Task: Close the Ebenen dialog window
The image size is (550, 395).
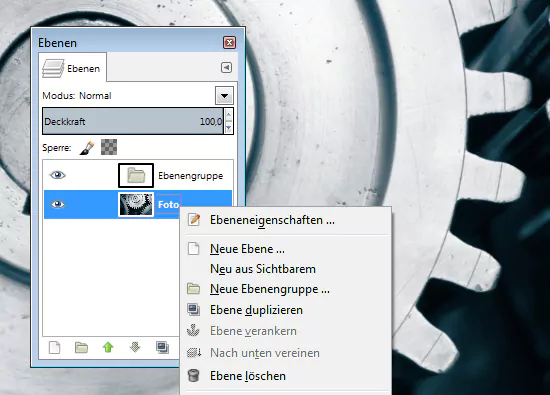Action: click(x=229, y=43)
